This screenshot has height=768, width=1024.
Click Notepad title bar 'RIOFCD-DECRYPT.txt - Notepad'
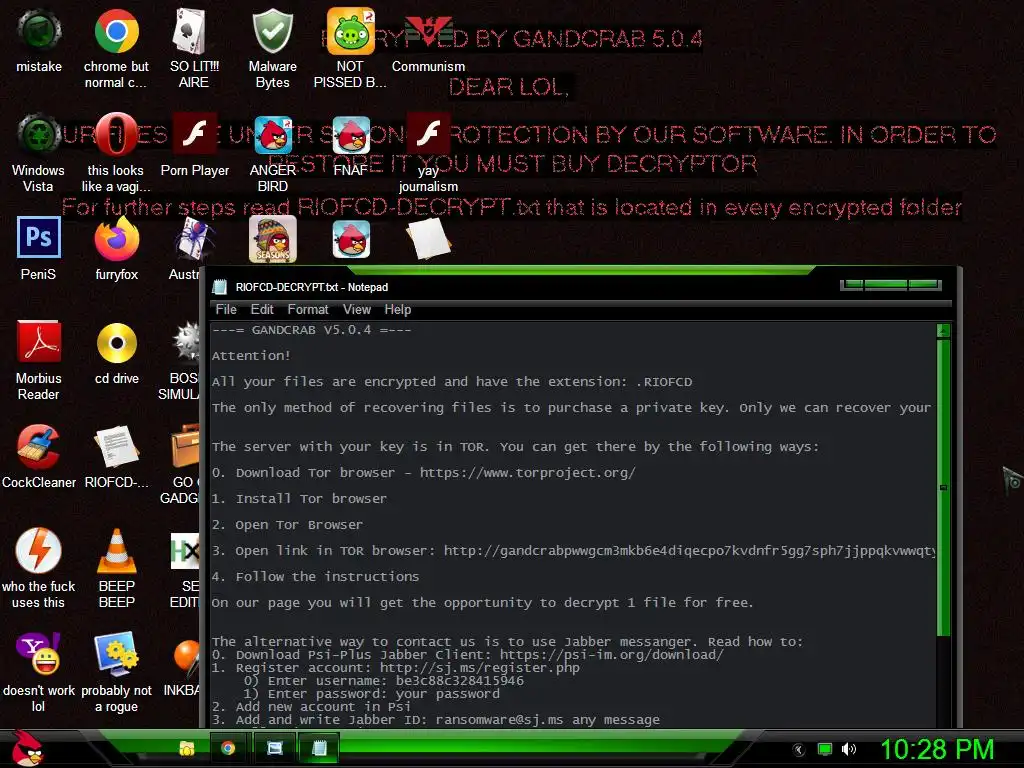pos(312,287)
